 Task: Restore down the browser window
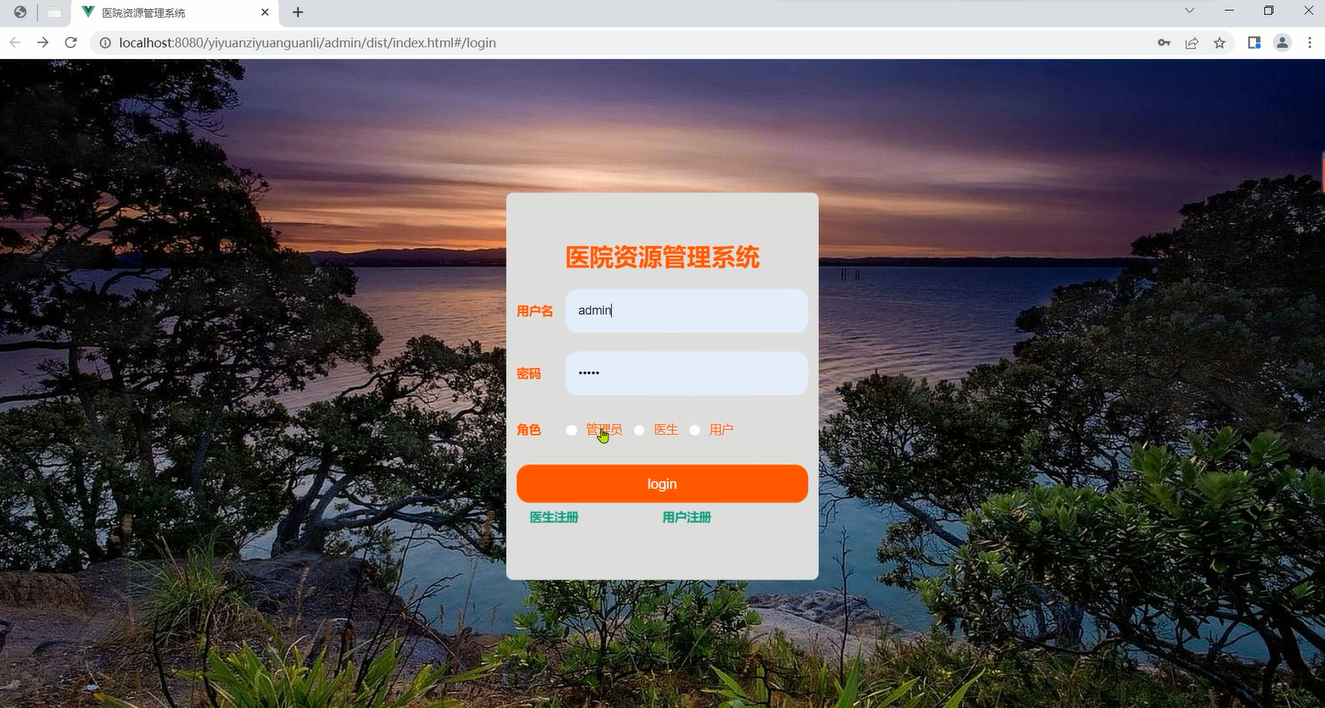click(1269, 11)
